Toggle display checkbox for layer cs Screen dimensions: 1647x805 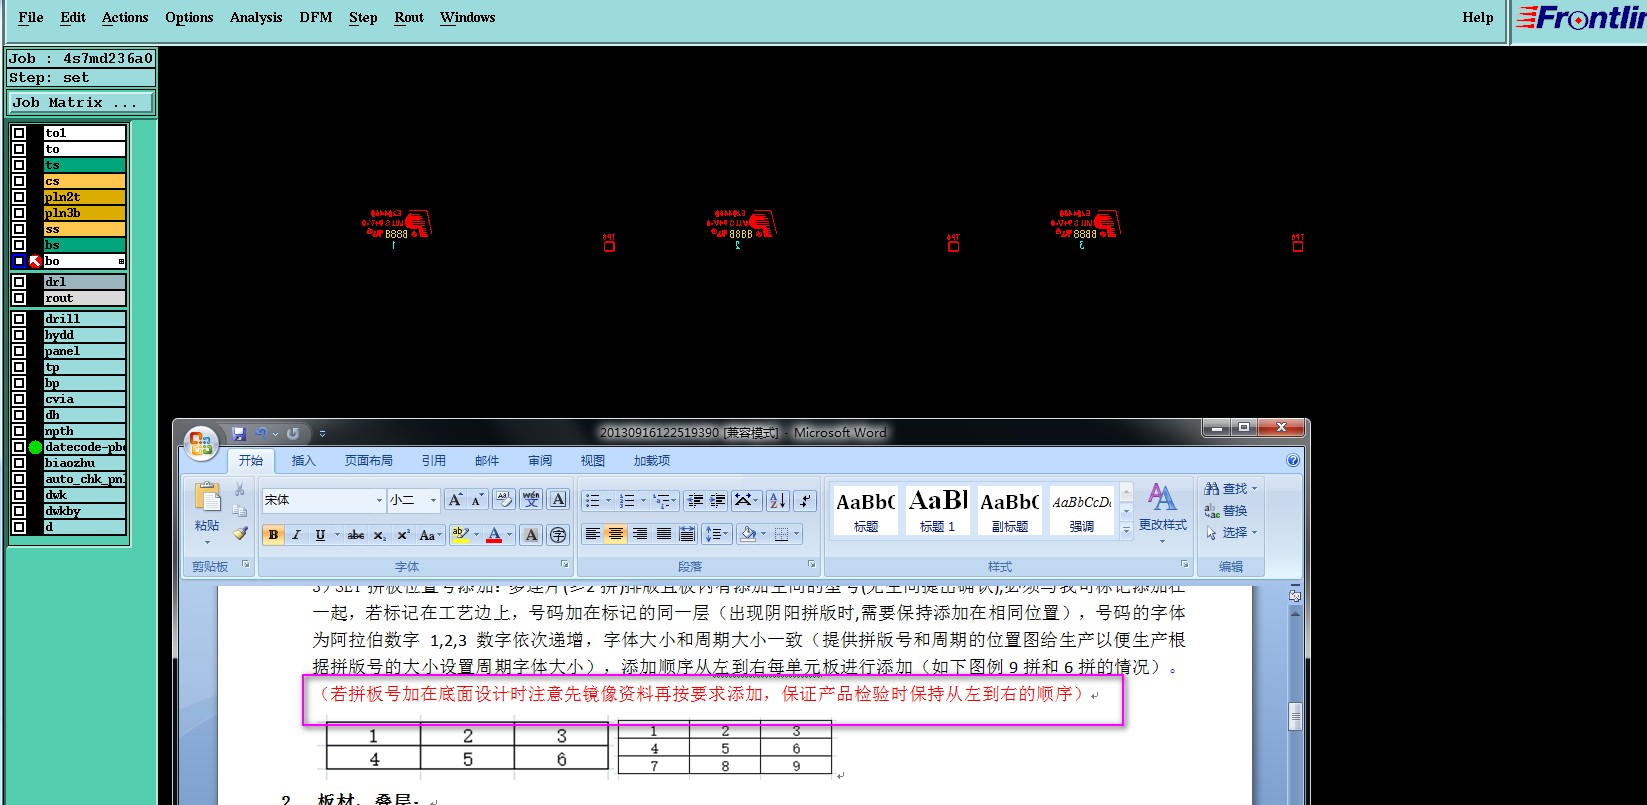pos(19,181)
